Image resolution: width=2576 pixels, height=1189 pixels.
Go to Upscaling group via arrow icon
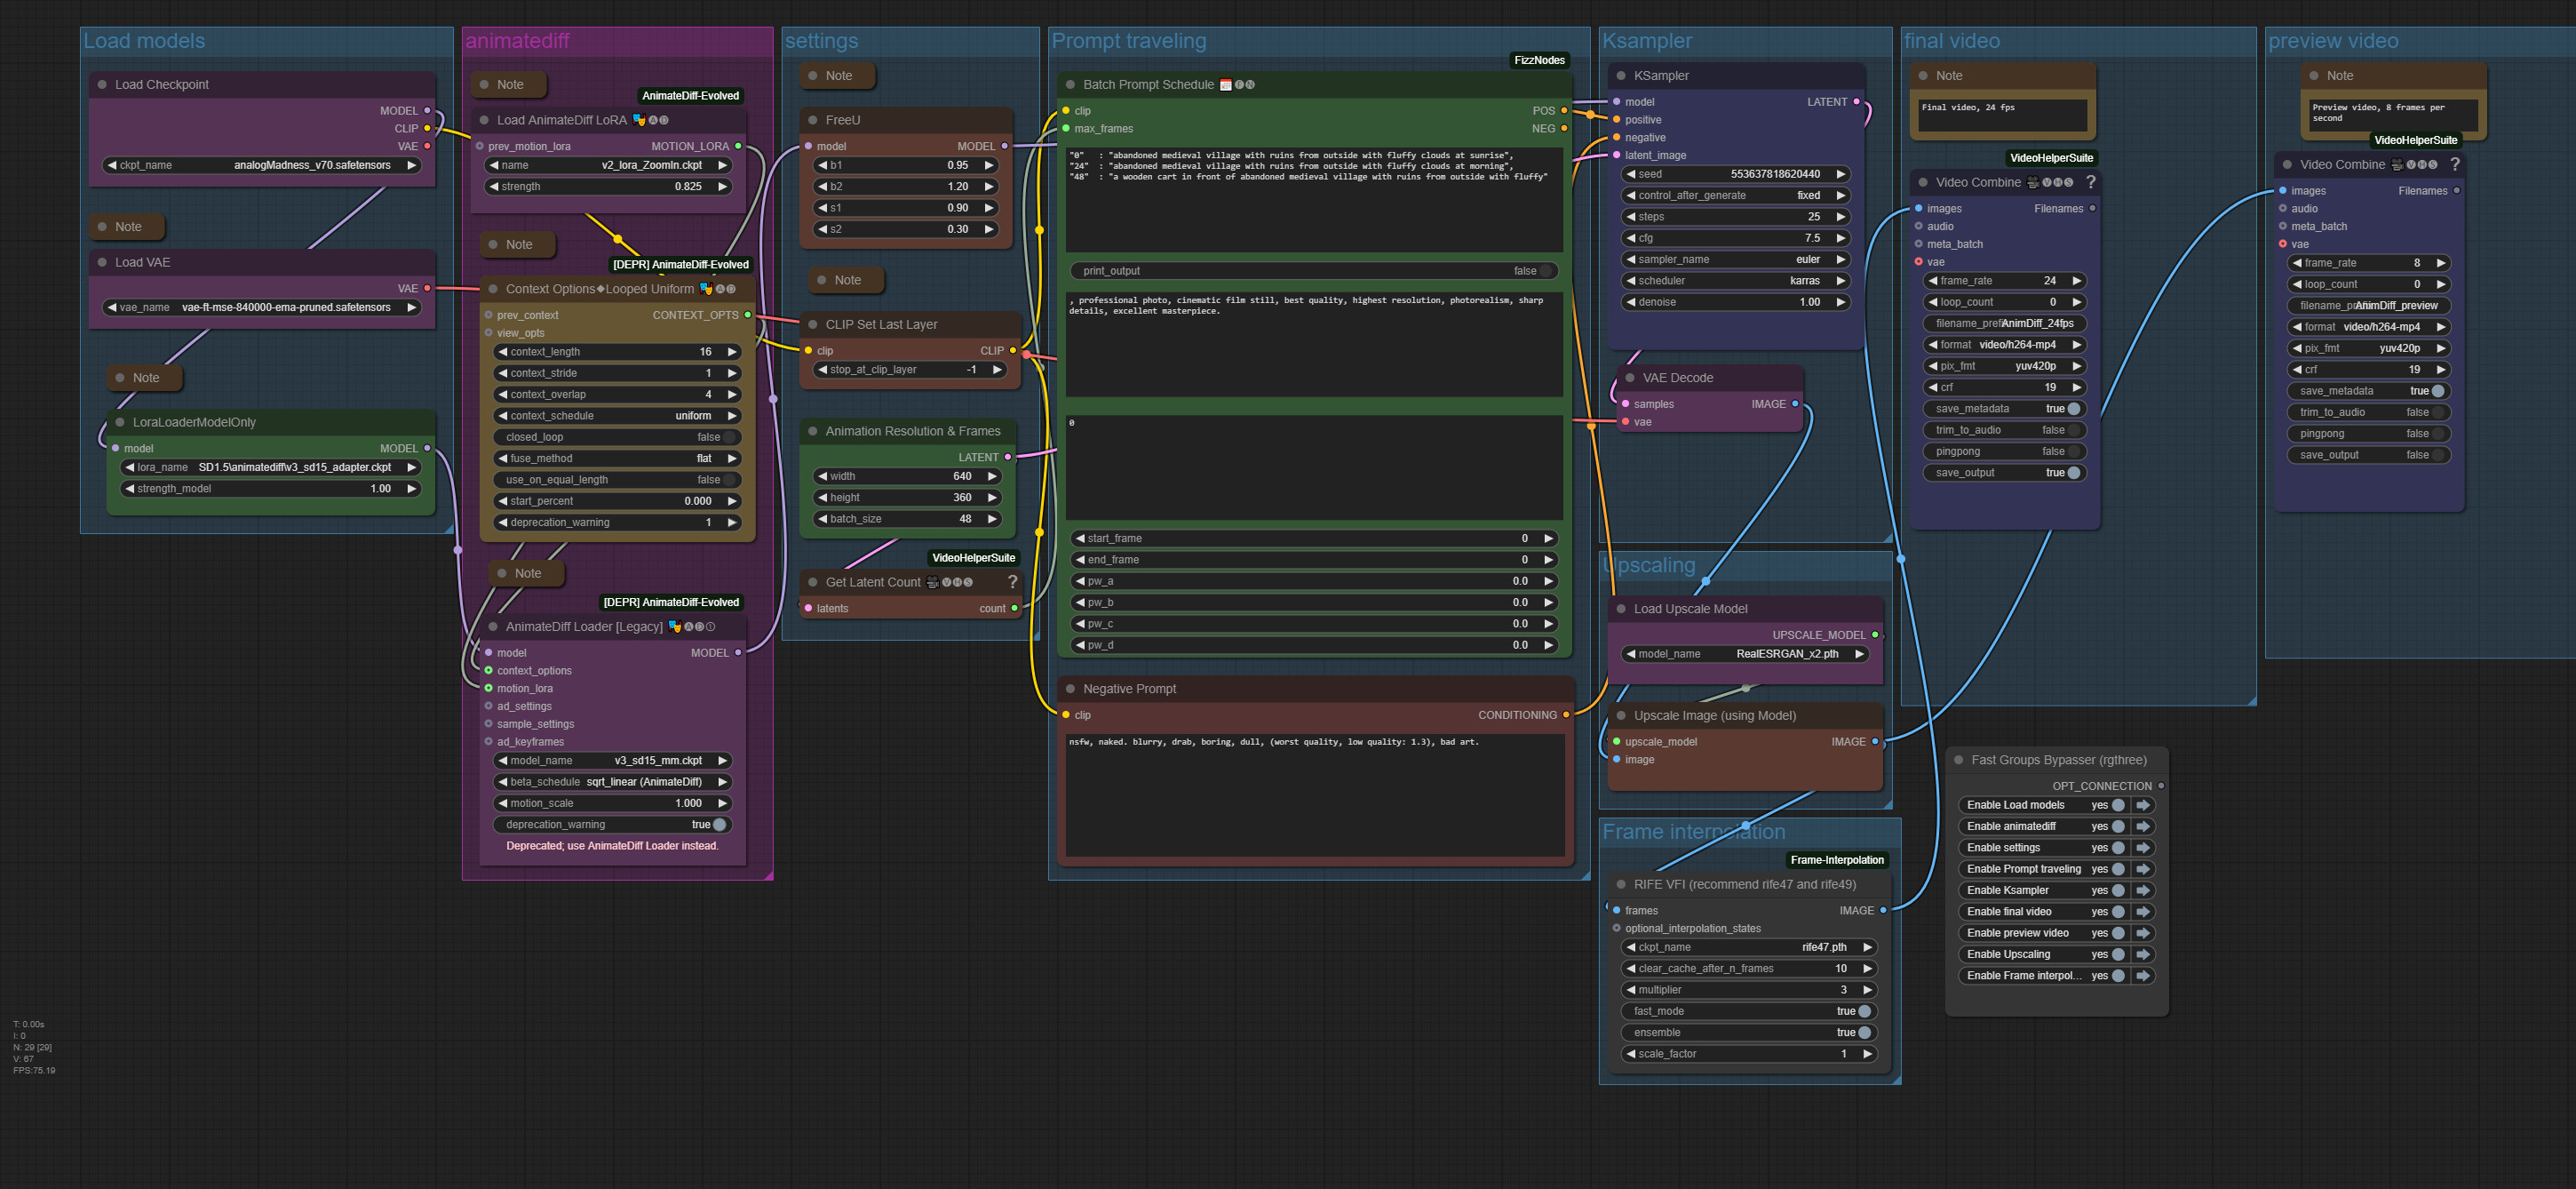coord(2143,954)
